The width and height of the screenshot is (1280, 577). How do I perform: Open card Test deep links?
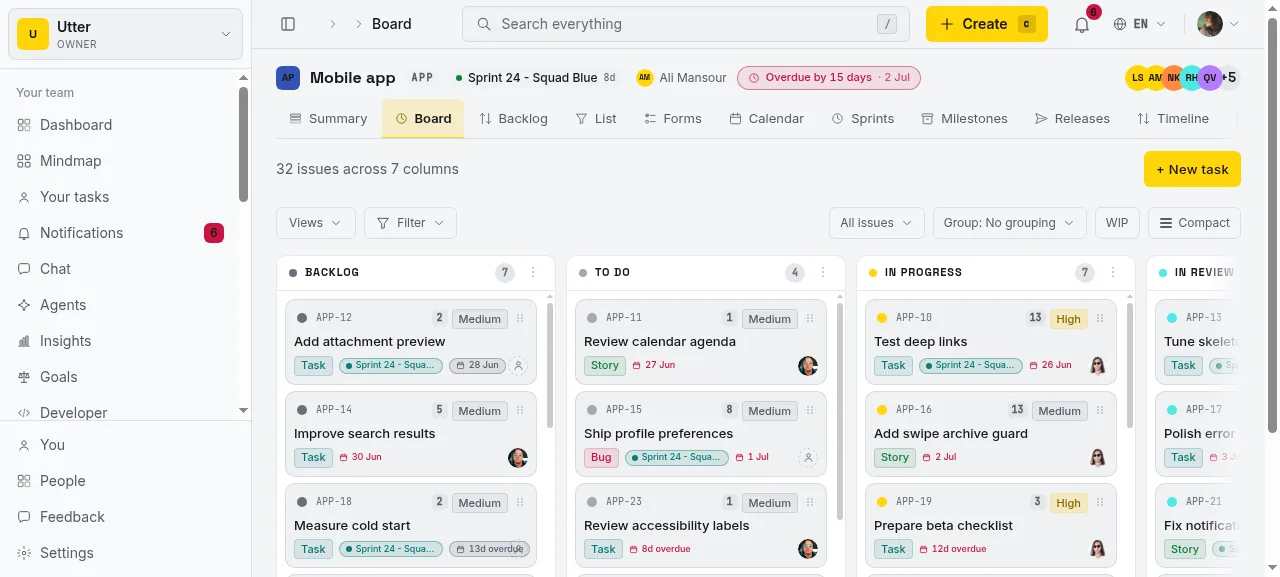[921, 342]
